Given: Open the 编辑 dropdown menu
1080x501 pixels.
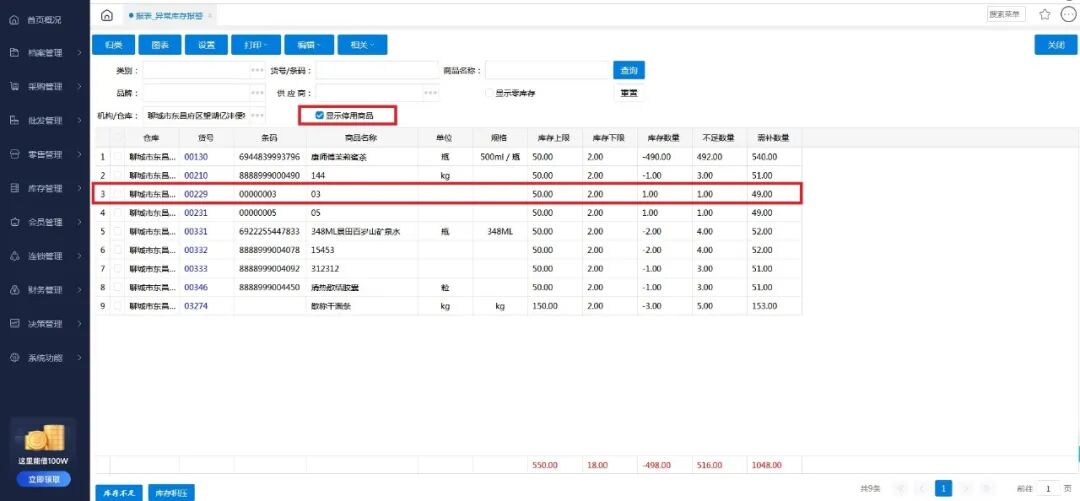Looking at the screenshot, I should [x=305, y=45].
